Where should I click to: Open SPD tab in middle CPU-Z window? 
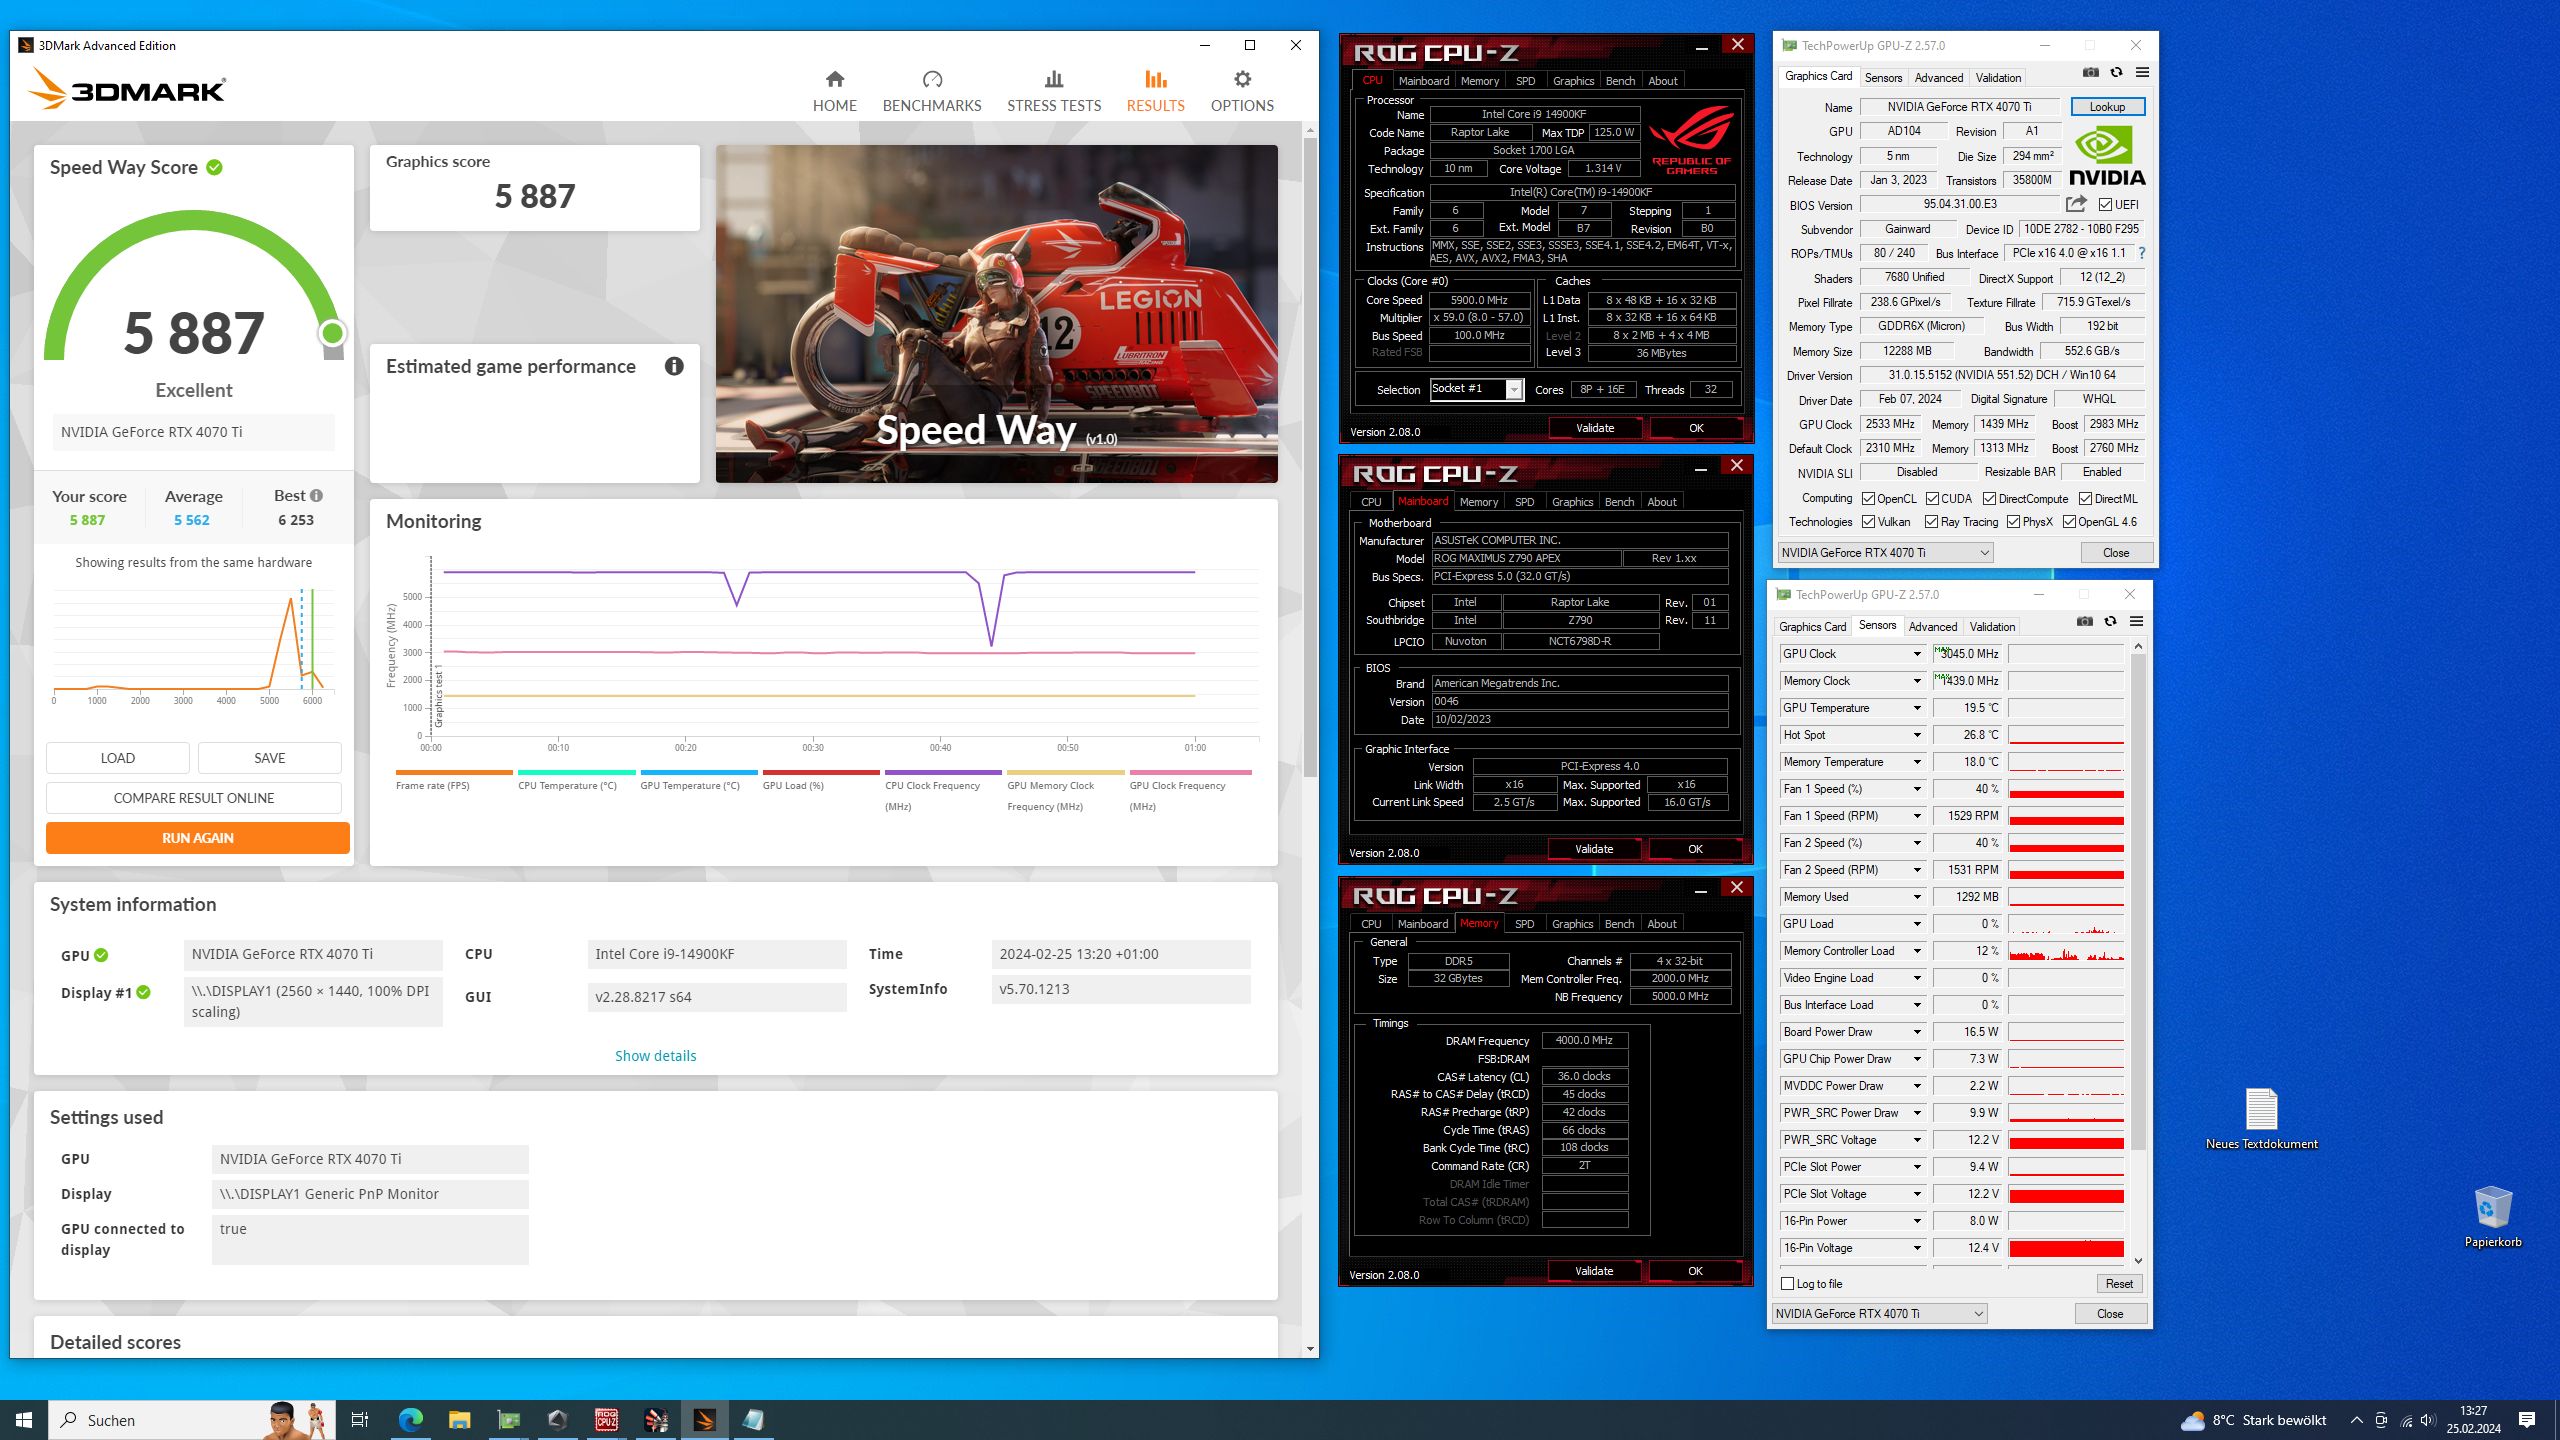[1524, 502]
